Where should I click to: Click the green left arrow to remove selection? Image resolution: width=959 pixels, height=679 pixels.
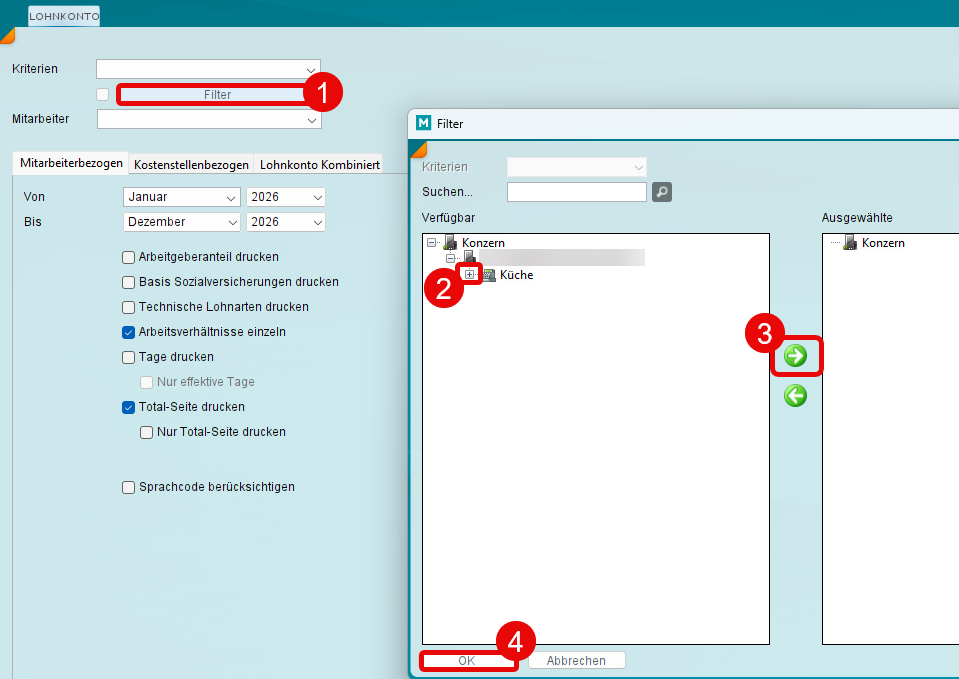[x=795, y=397]
